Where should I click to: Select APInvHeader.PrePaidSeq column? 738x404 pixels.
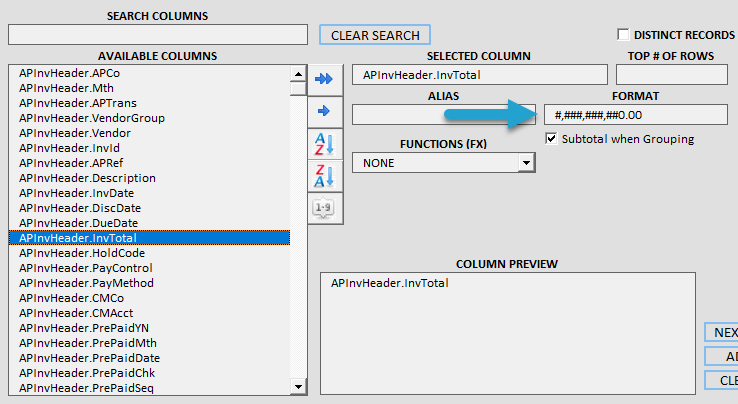point(150,388)
